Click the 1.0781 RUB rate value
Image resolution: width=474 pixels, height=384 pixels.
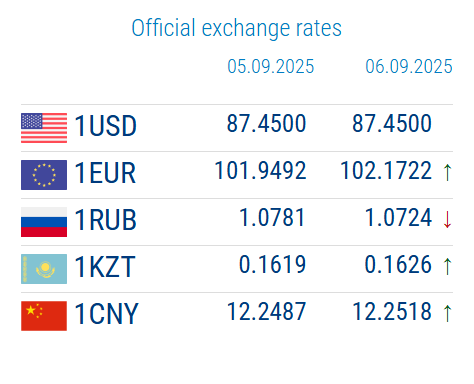click(272, 218)
